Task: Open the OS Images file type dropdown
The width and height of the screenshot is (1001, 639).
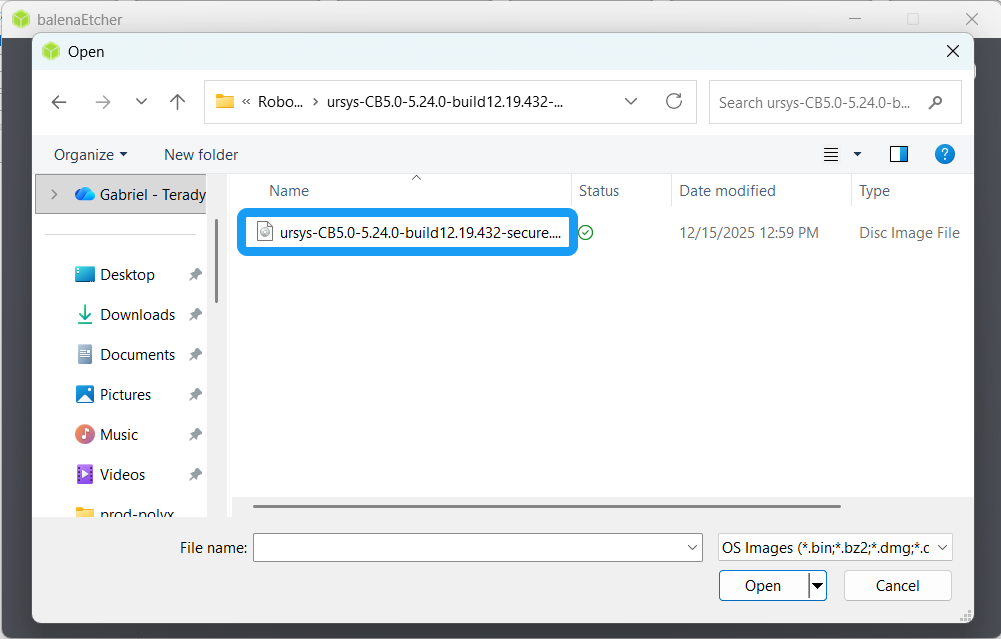Action: coord(835,547)
